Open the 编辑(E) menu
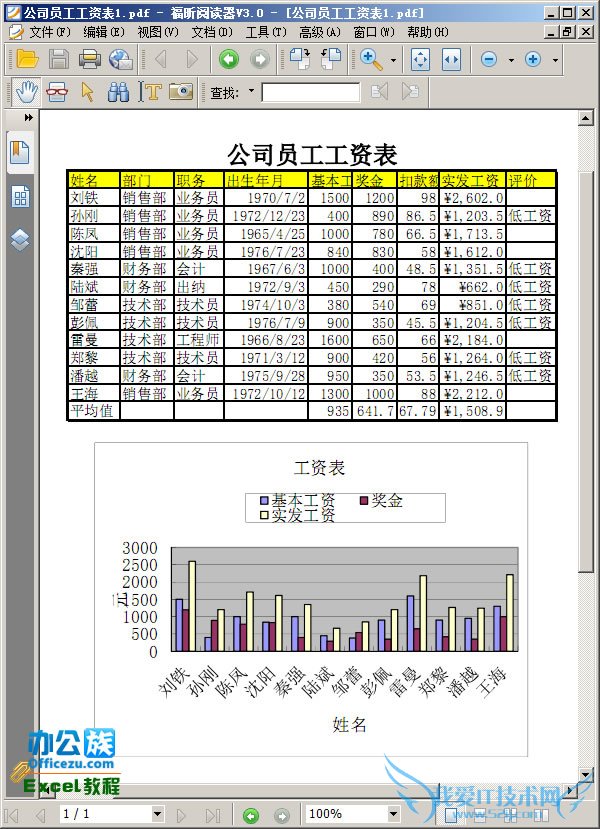 point(104,32)
